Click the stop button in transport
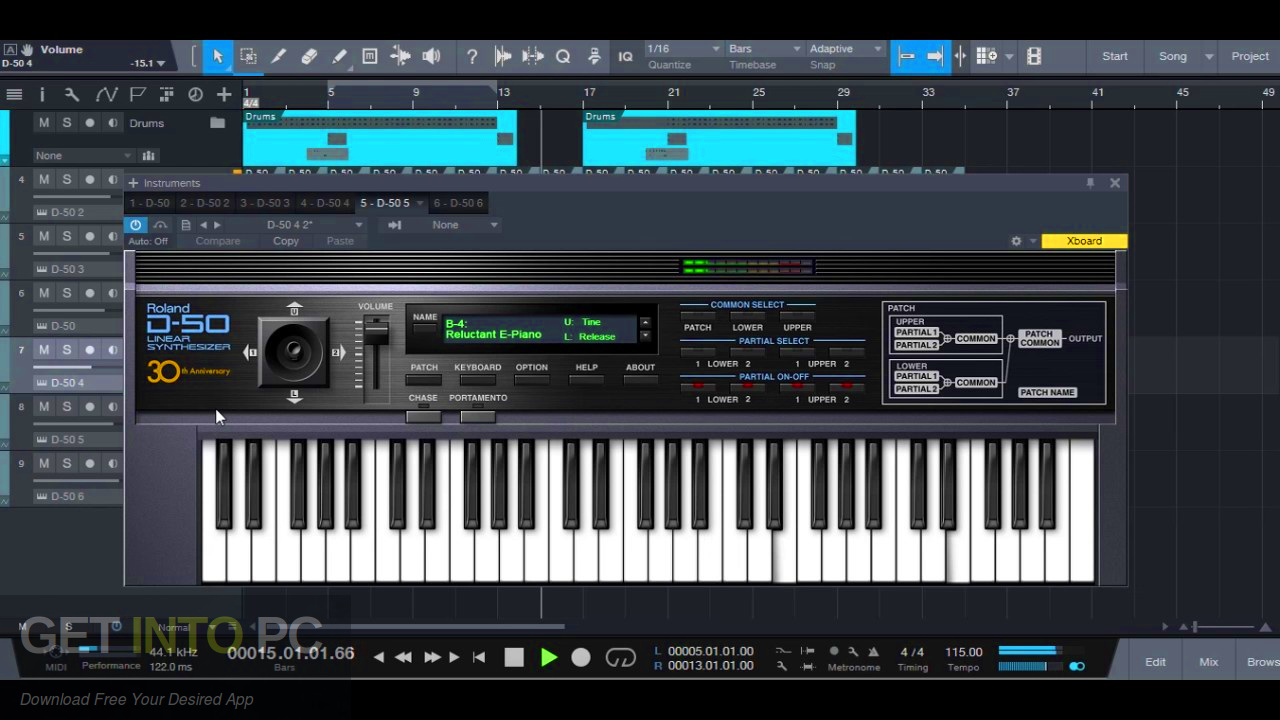 [514, 658]
